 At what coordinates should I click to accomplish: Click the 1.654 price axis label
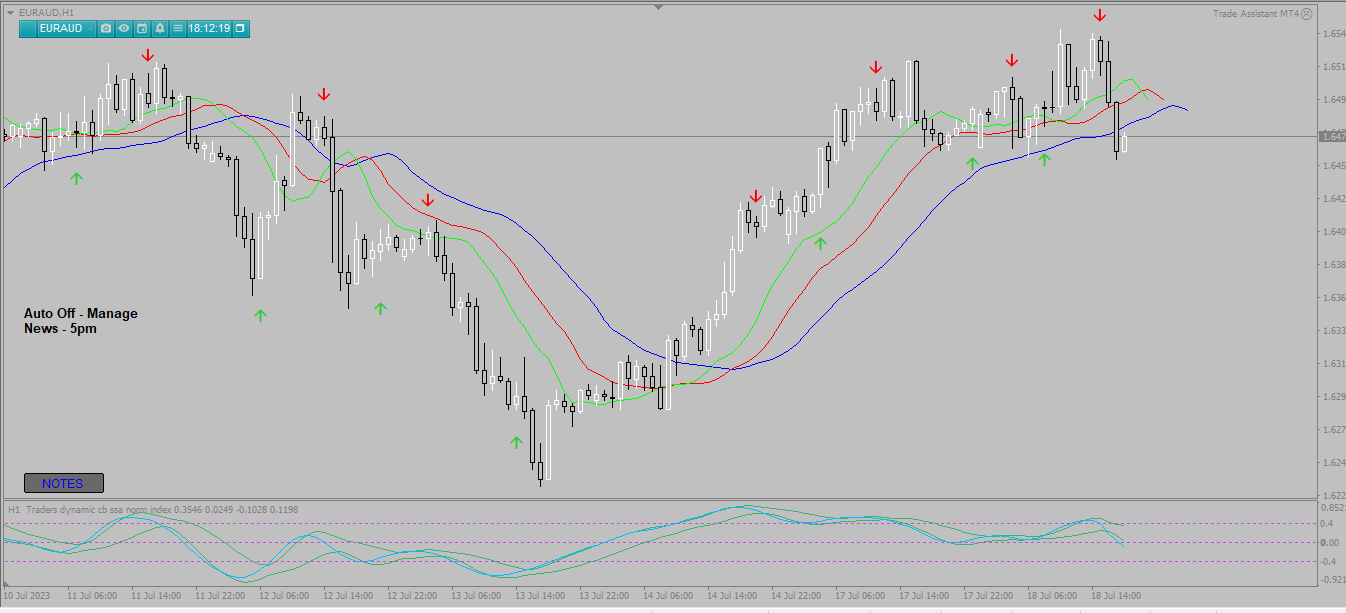pyautogui.click(x=1333, y=34)
